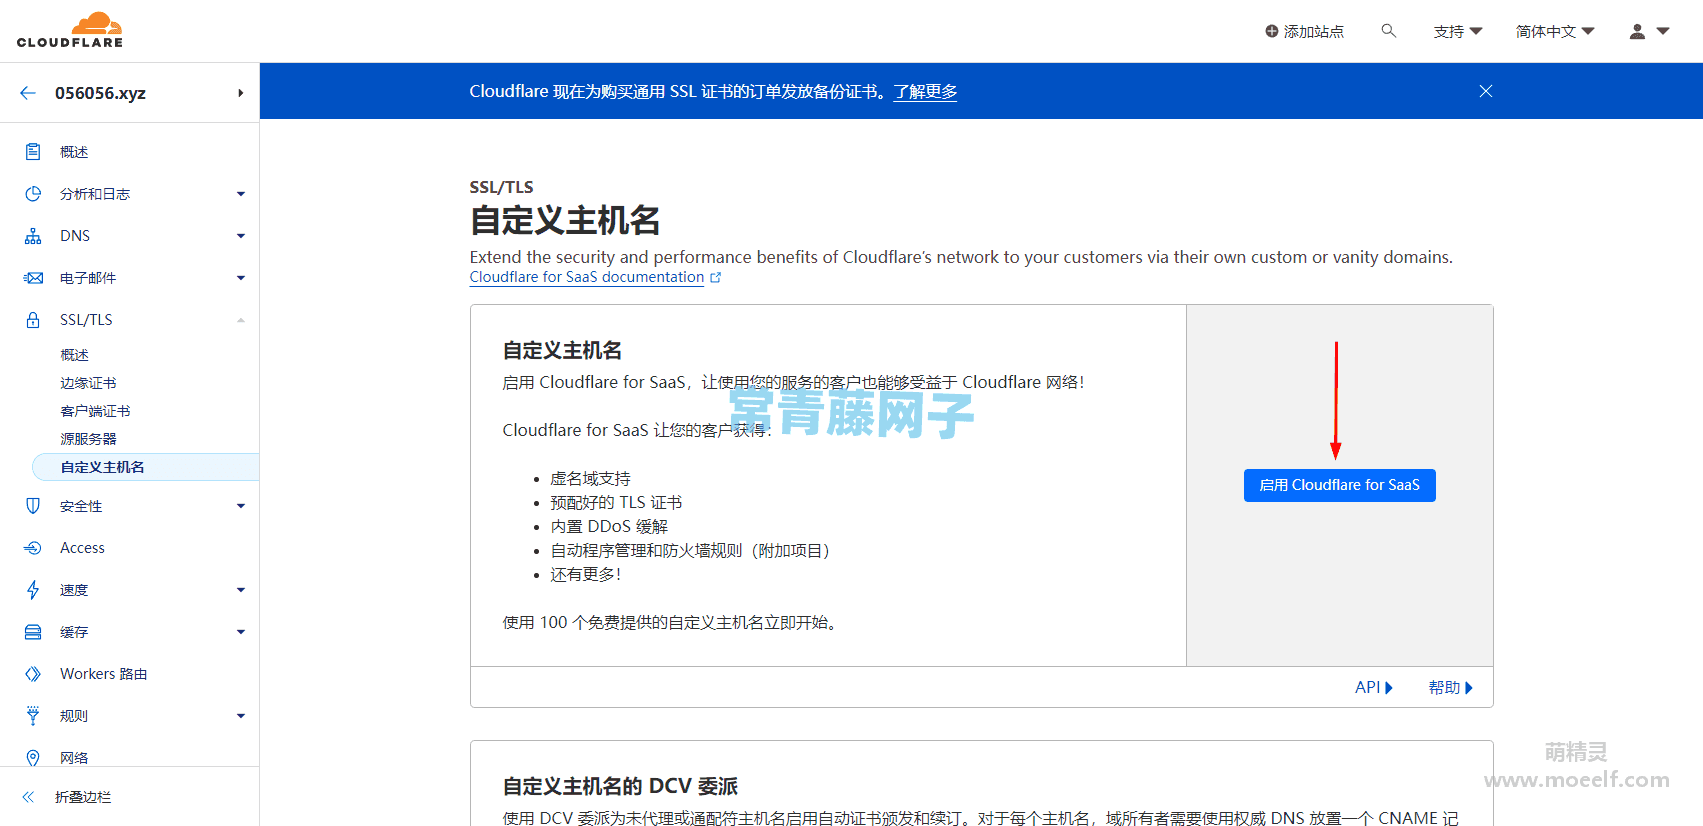
Task: Click the 概述 clipboard icon
Action: pos(33,152)
